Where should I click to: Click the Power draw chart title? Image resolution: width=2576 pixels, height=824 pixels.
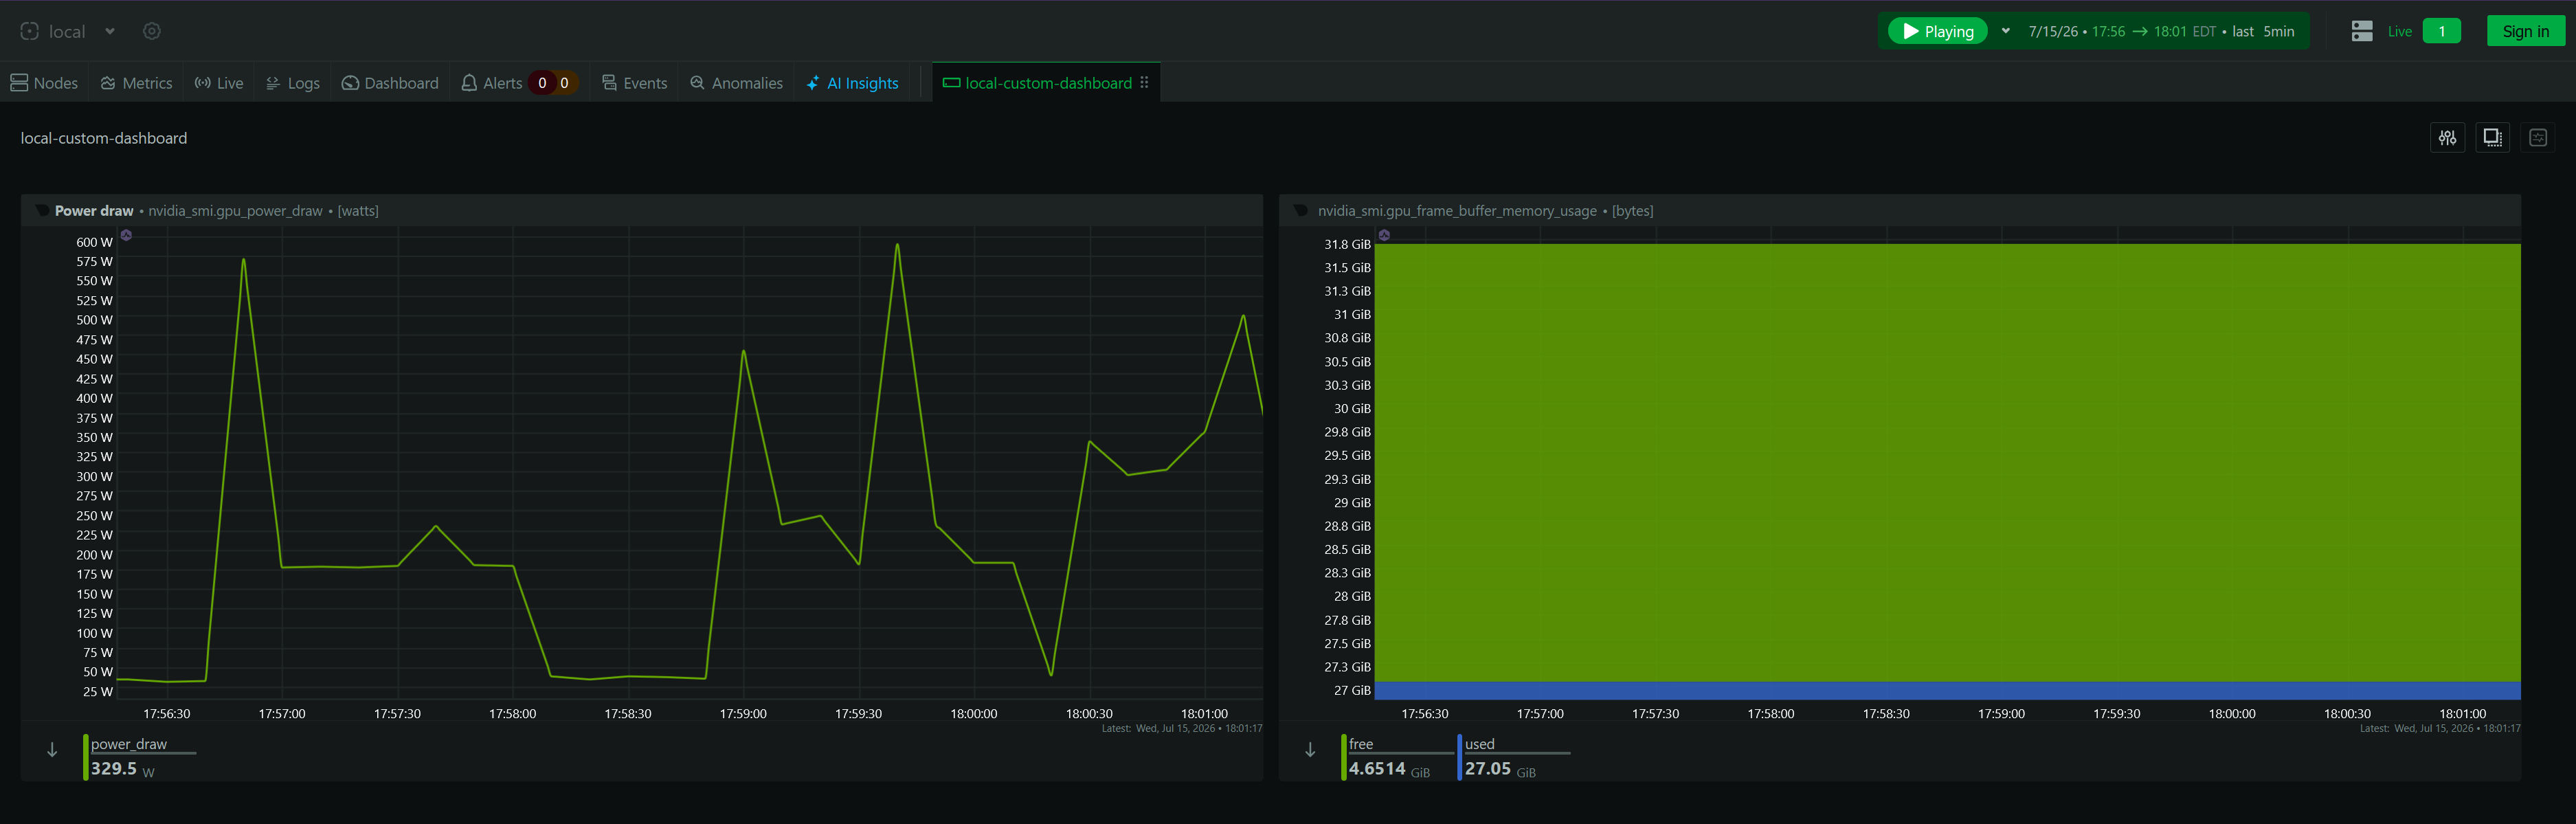(x=94, y=211)
